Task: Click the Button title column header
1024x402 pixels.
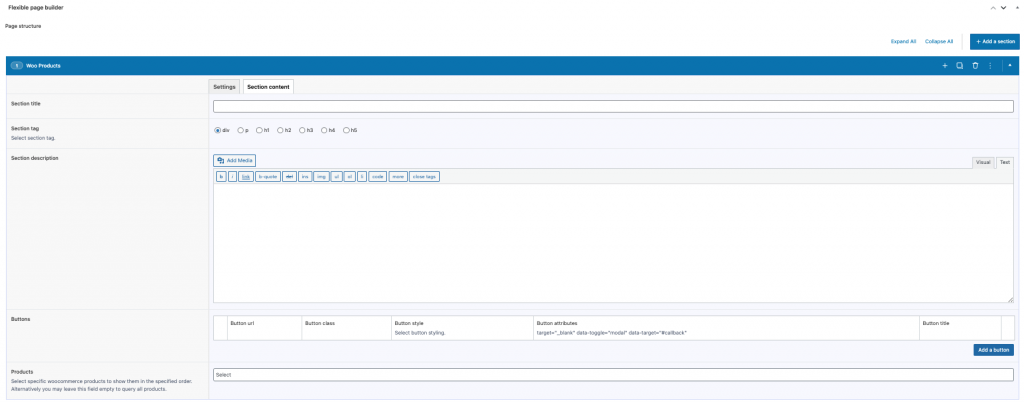Action: click(x=936, y=323)
